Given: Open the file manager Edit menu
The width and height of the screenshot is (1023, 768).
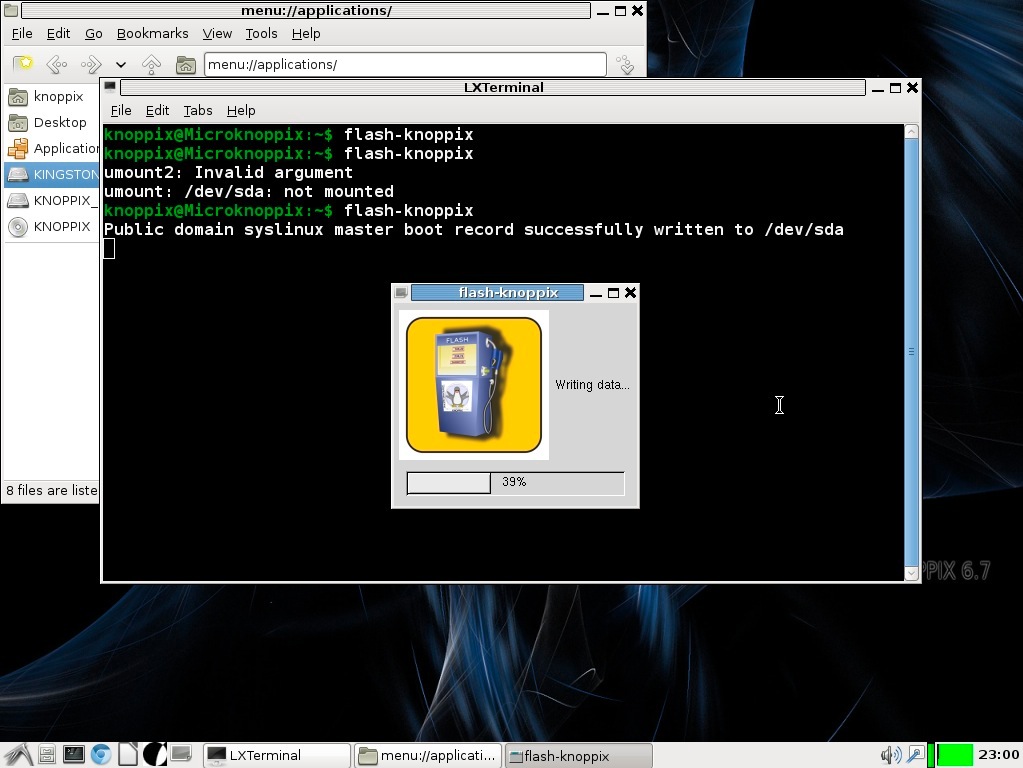Looking at the screenshot, I should pos(58,33).
